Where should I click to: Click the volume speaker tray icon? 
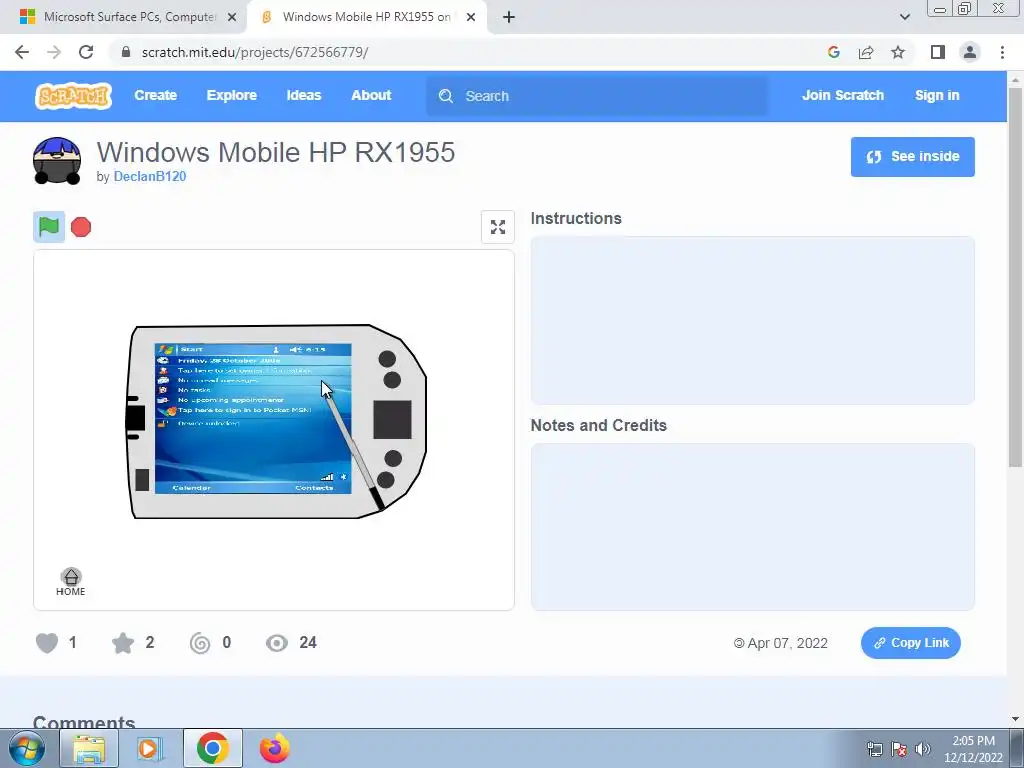coord(923,749)
